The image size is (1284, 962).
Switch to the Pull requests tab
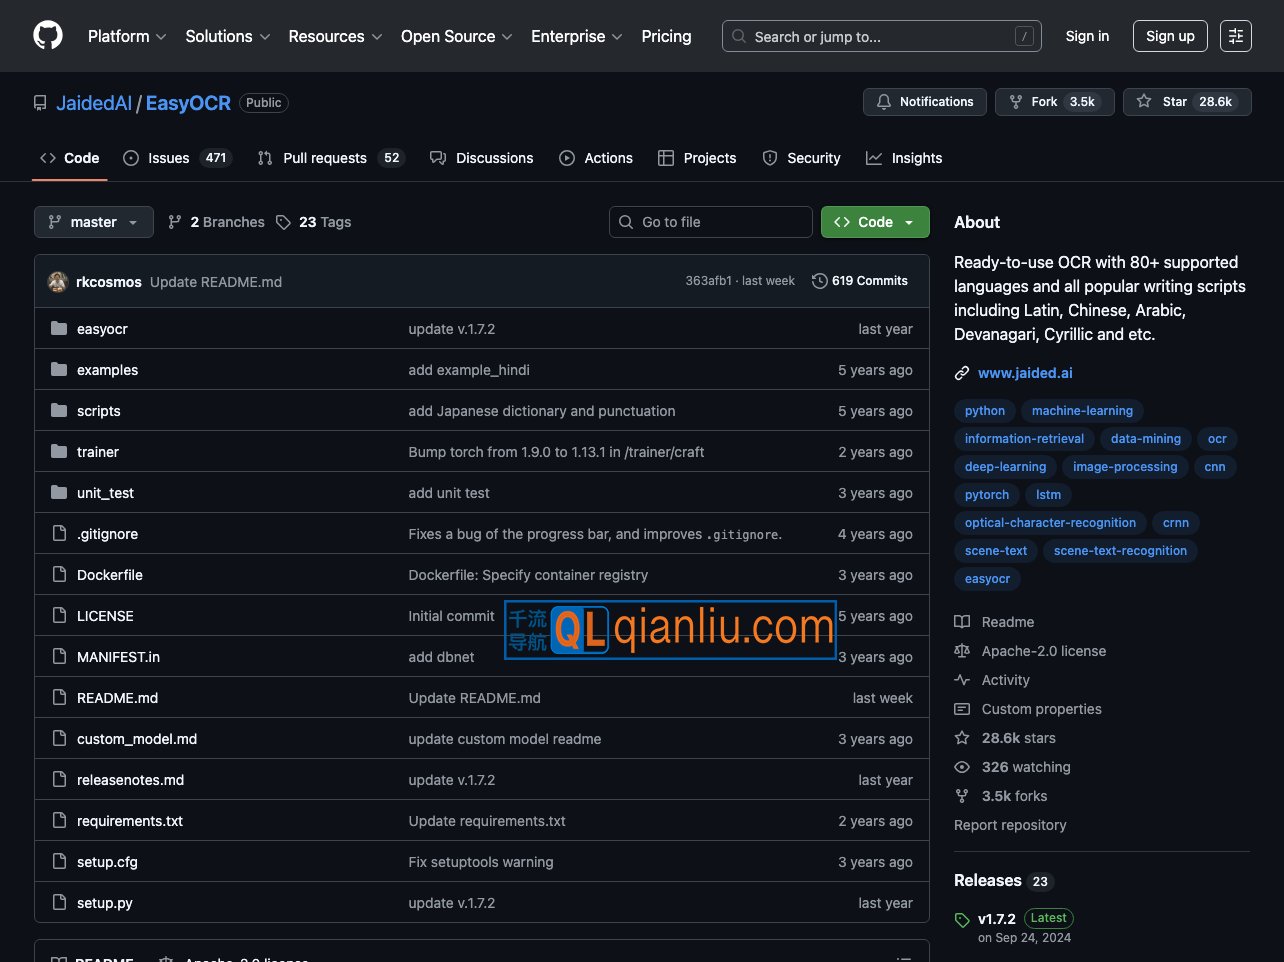click(324, 158)
